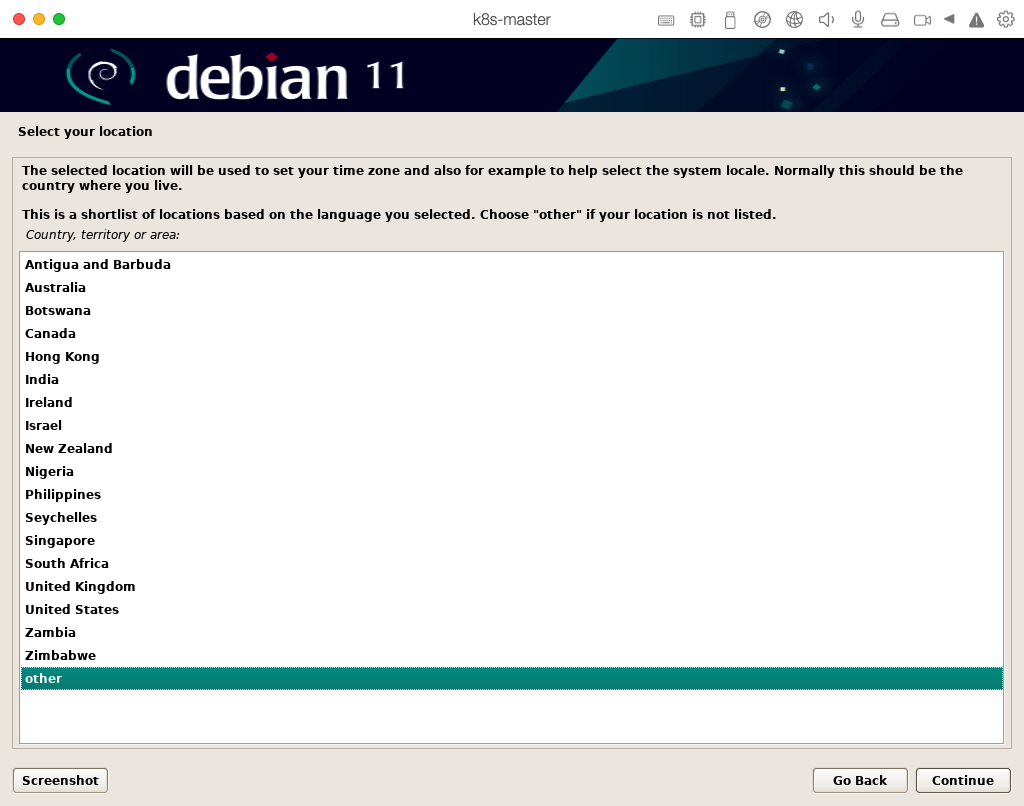1024x806 pixels.
Task: Click the Go Back button
Action: pyautogui.click(x=859, y=781)
